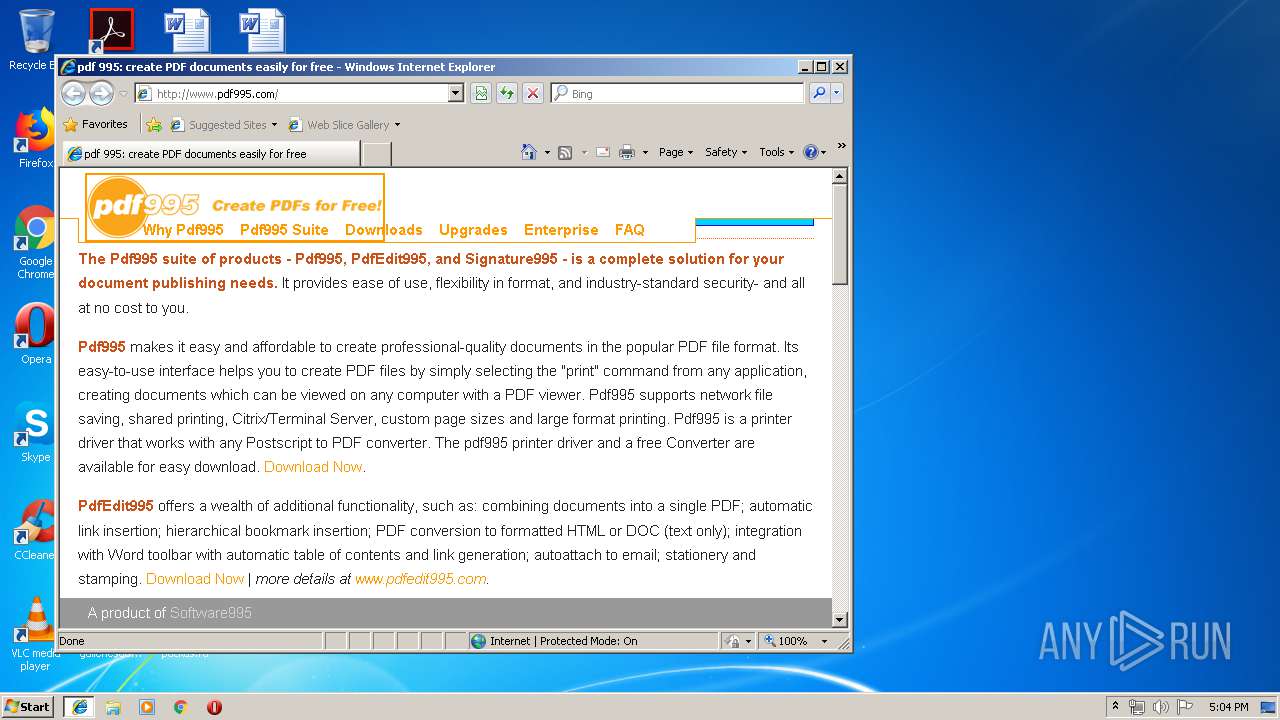Click the status bar security padlock icon
The height and width of the screenshot is (720, 1280).
(732, 641)
